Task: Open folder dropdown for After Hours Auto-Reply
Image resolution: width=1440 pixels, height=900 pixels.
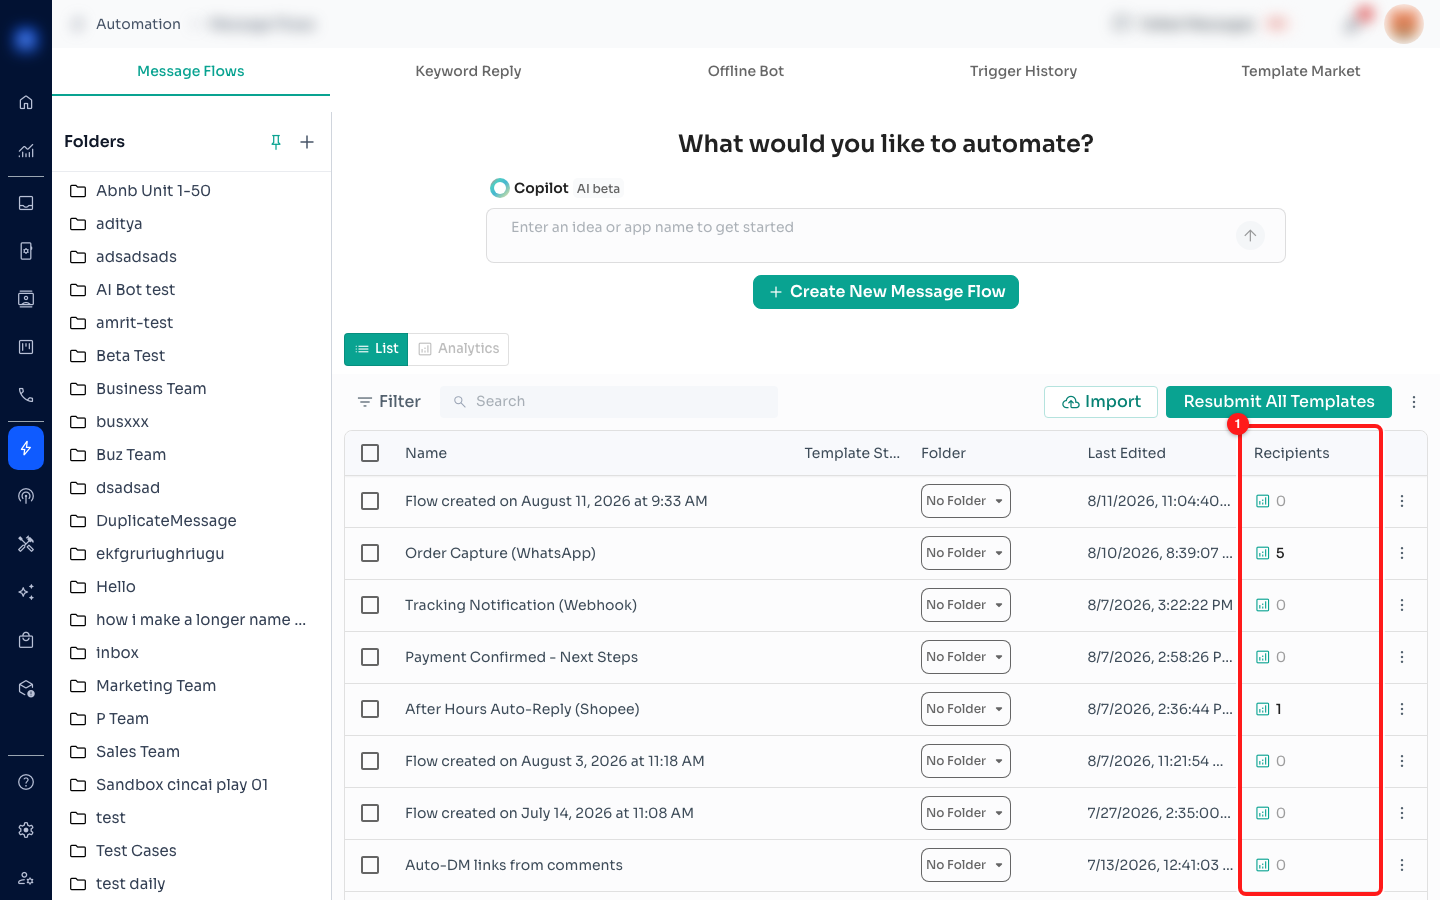Action: 966,709
